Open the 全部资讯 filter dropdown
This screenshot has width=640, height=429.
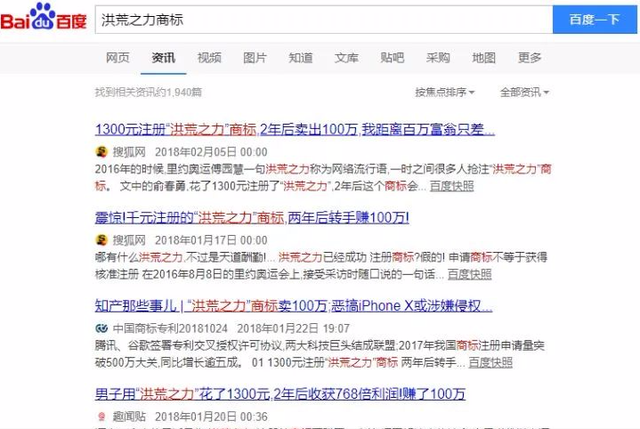(x=524, y=92)
